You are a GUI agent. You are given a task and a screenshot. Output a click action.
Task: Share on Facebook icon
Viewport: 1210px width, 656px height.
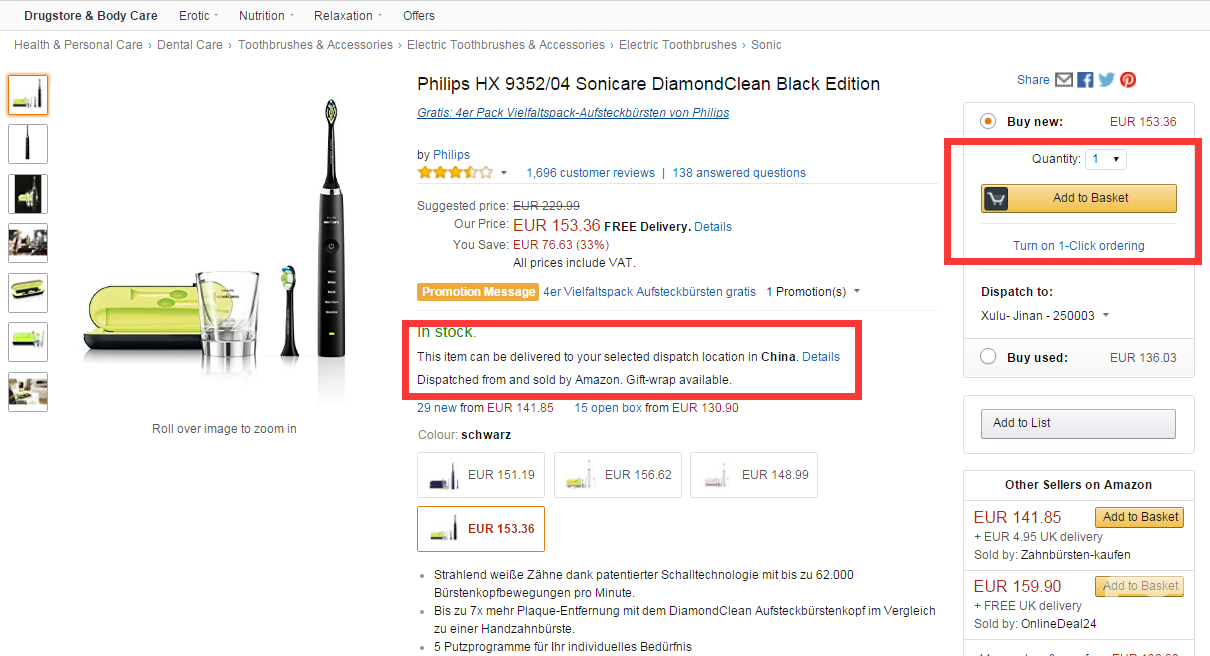(1085, 80)
